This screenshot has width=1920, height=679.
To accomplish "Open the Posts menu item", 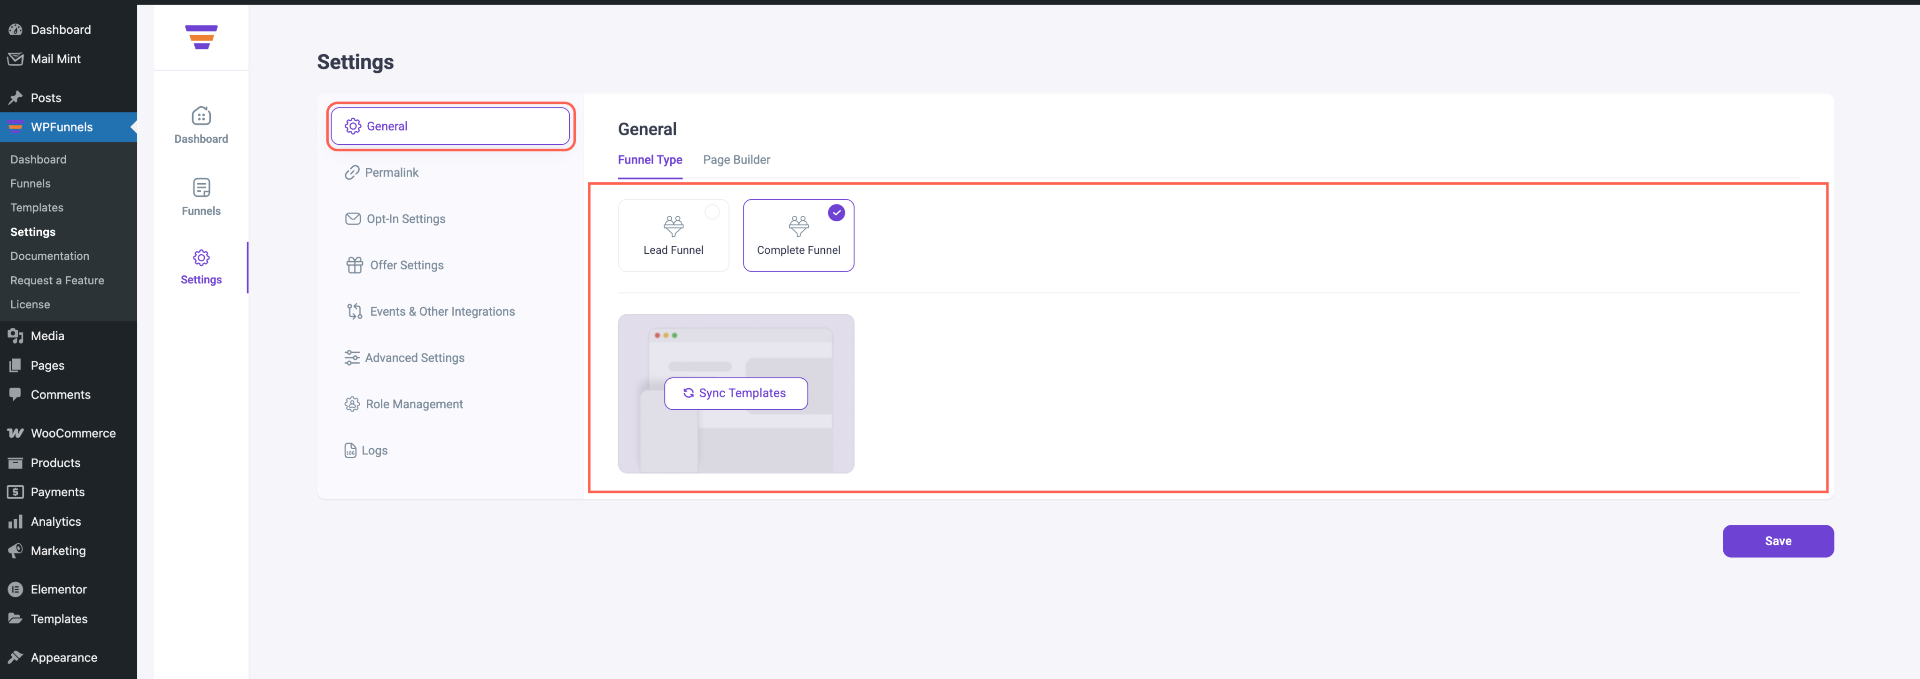I will coord(68,98).
